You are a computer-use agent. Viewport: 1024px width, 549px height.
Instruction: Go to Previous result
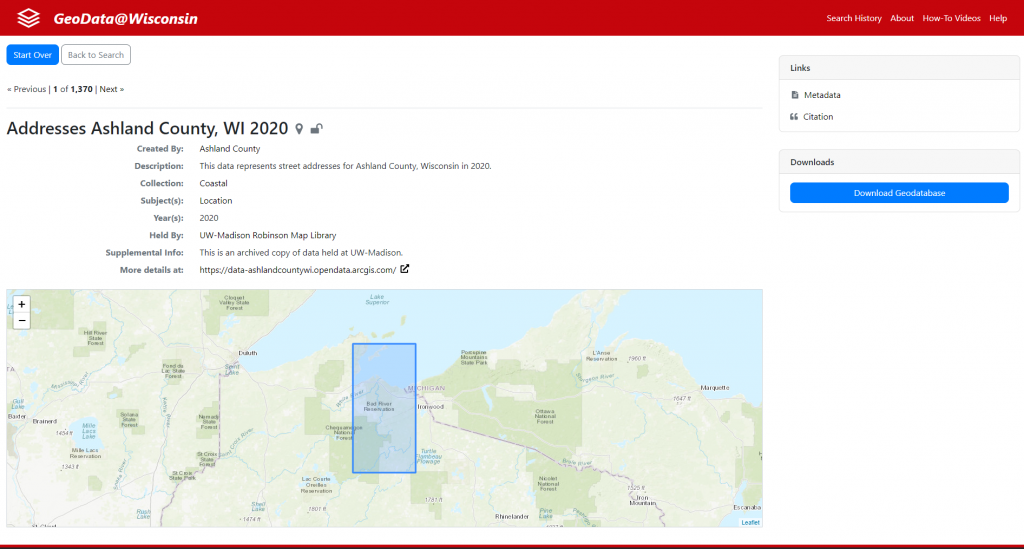tap(26, 89)
